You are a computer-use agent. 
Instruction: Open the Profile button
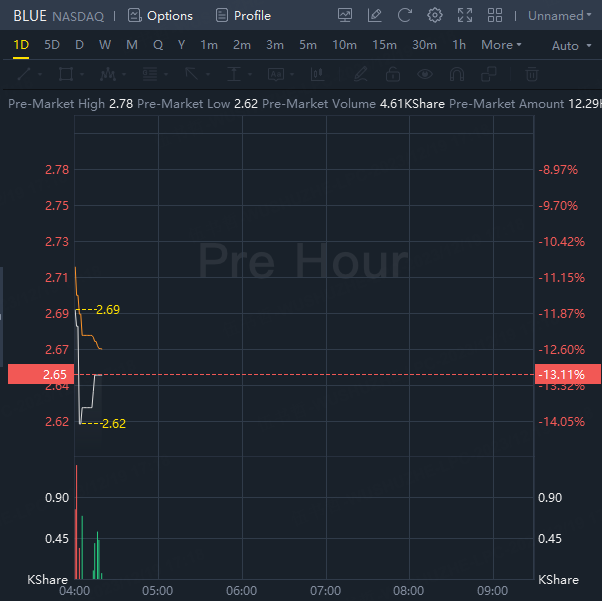243,16
